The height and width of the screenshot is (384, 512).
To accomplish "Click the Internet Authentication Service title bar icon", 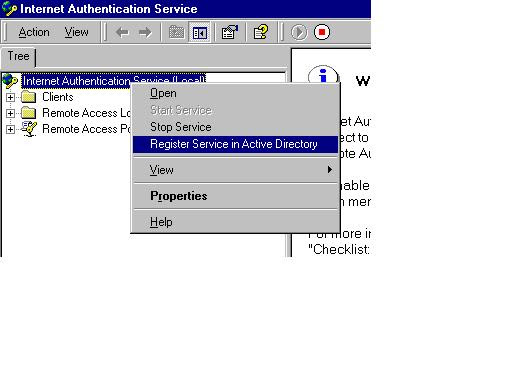I will point(9,8).
